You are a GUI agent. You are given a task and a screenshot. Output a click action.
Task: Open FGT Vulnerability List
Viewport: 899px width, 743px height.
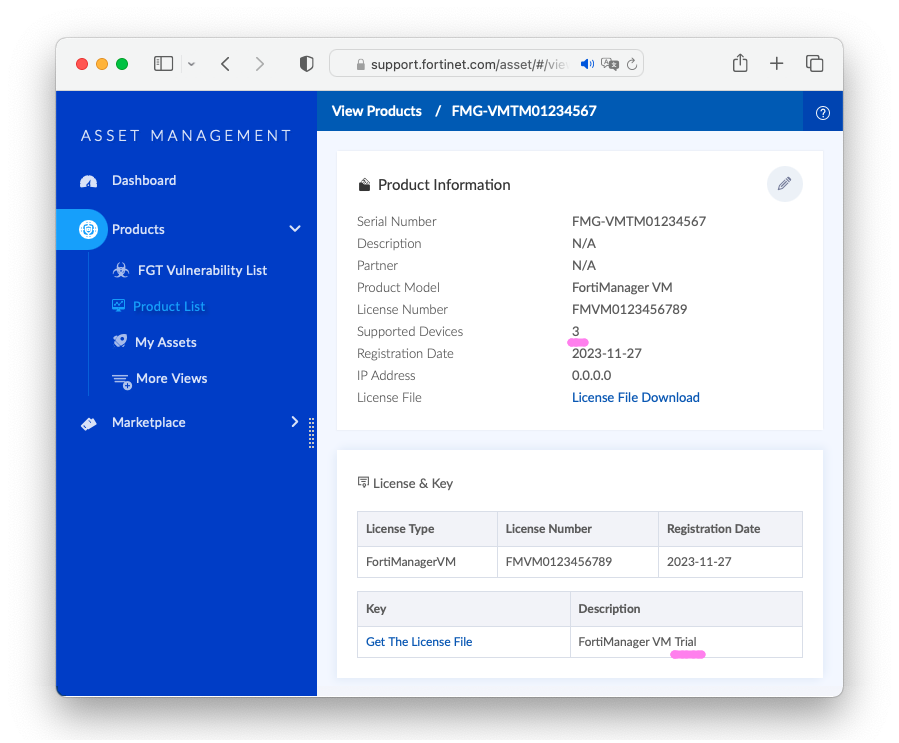[x=202, y=270]
